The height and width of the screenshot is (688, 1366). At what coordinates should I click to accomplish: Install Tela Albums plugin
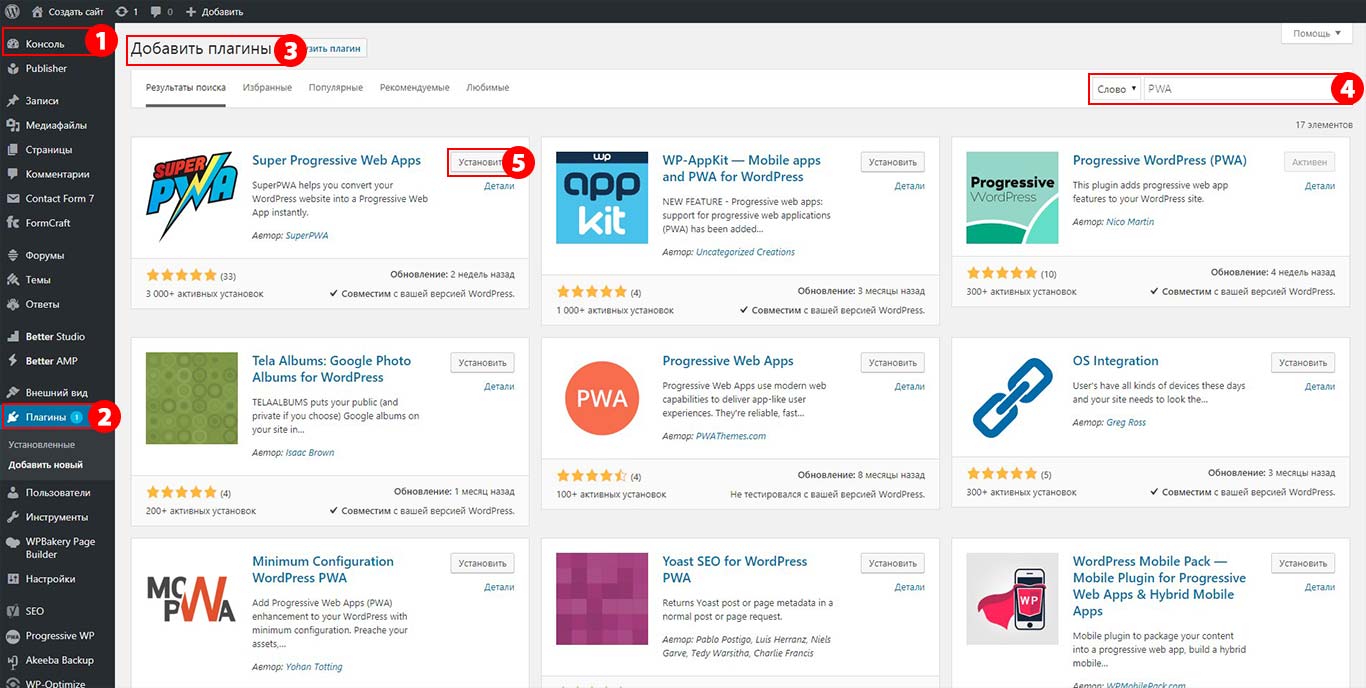(482, 363)
